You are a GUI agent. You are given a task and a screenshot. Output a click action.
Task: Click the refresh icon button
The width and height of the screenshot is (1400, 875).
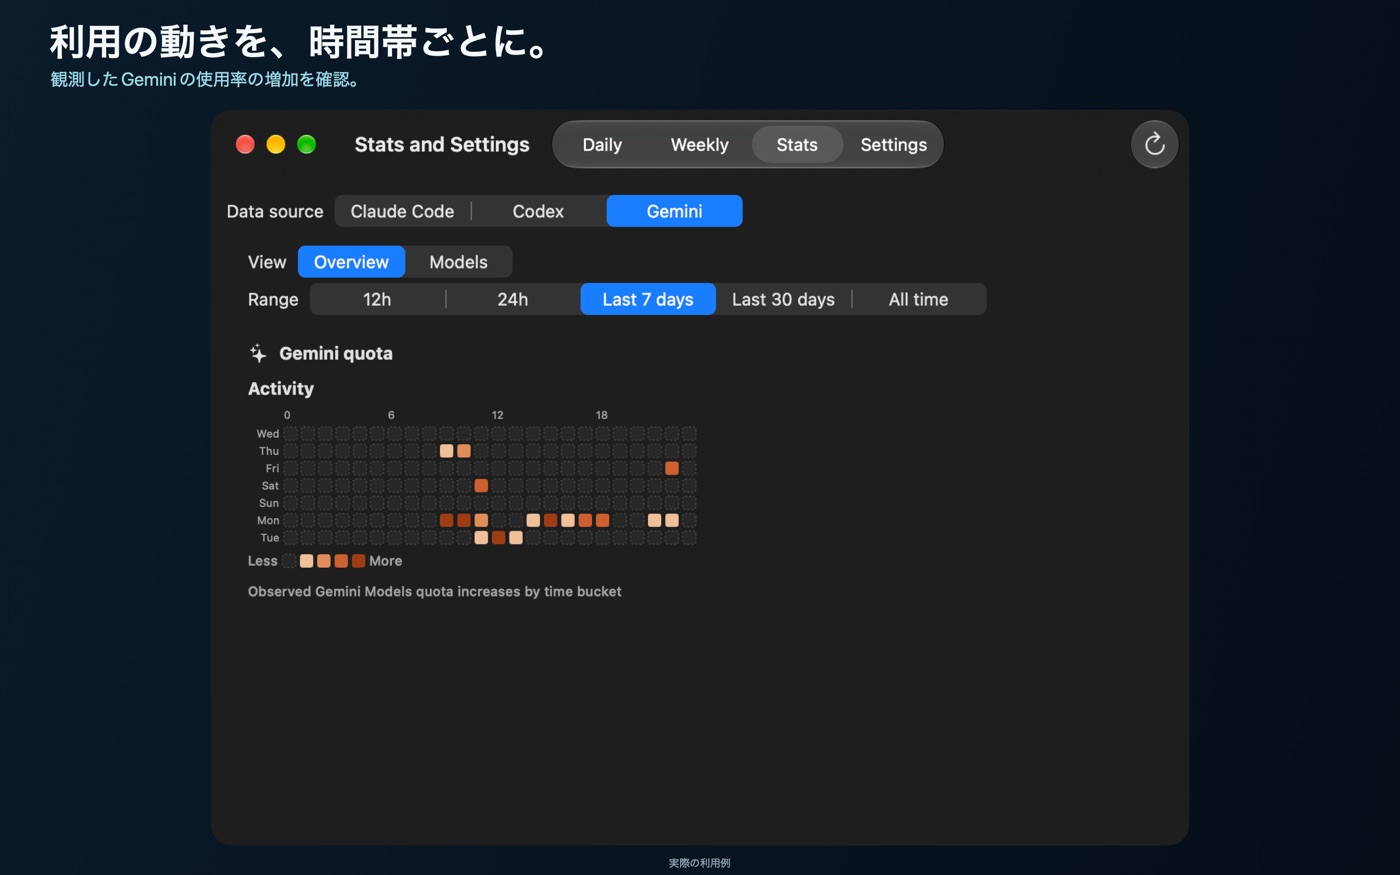tap(1154, 144)
